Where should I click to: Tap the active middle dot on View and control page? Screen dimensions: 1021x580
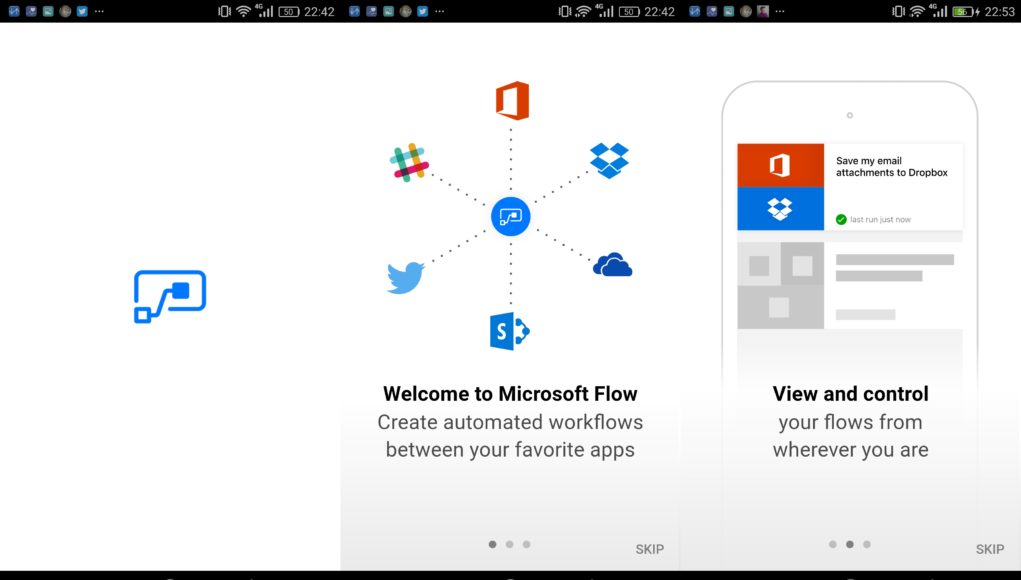(850, 544)
